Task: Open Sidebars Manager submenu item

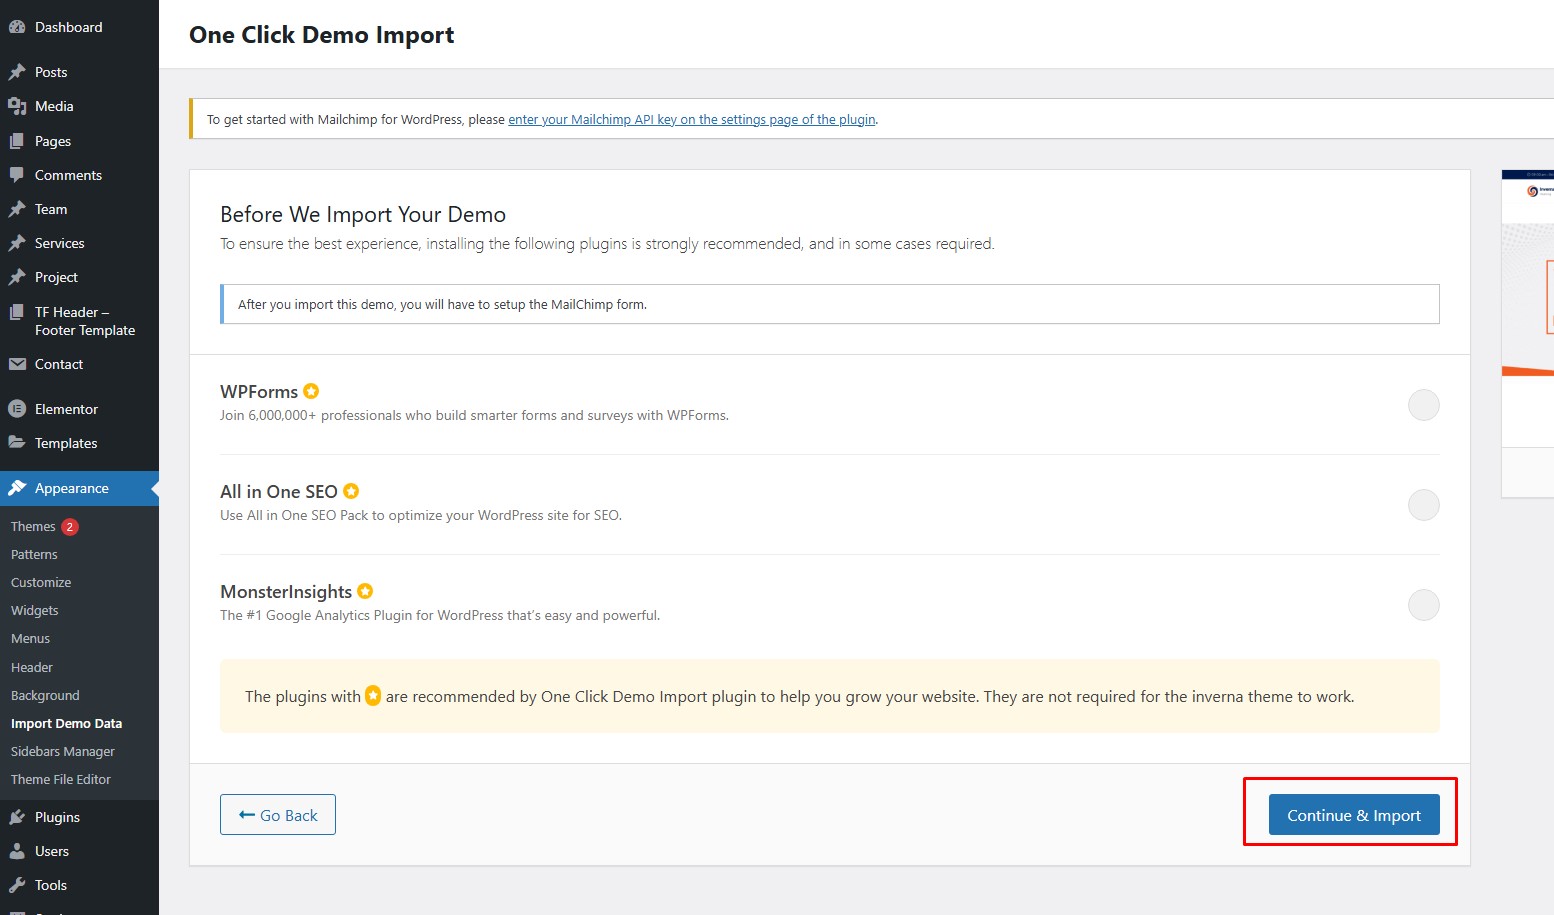Action: 63,752
